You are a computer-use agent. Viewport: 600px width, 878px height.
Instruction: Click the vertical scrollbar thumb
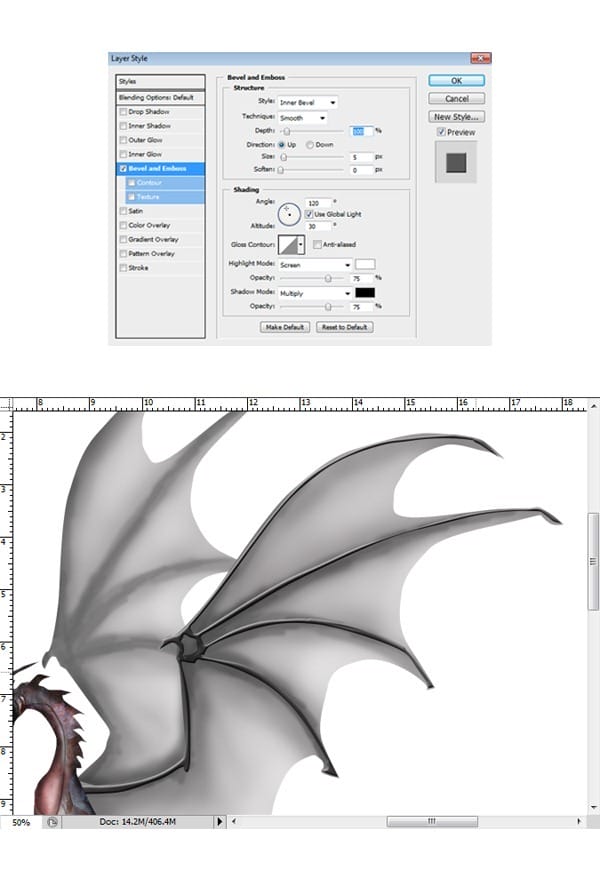(x=593, y=561)
